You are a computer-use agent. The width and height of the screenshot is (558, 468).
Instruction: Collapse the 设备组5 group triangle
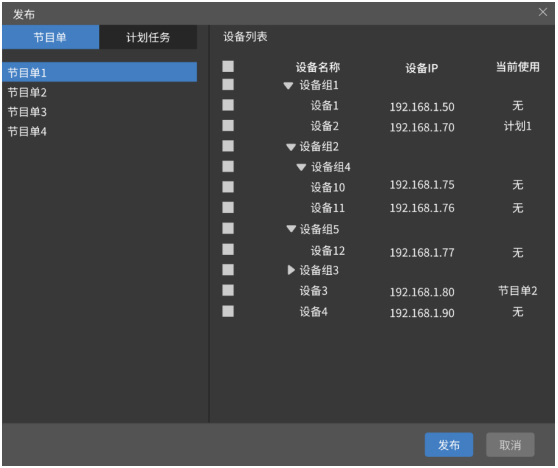(x=291, y=229)
